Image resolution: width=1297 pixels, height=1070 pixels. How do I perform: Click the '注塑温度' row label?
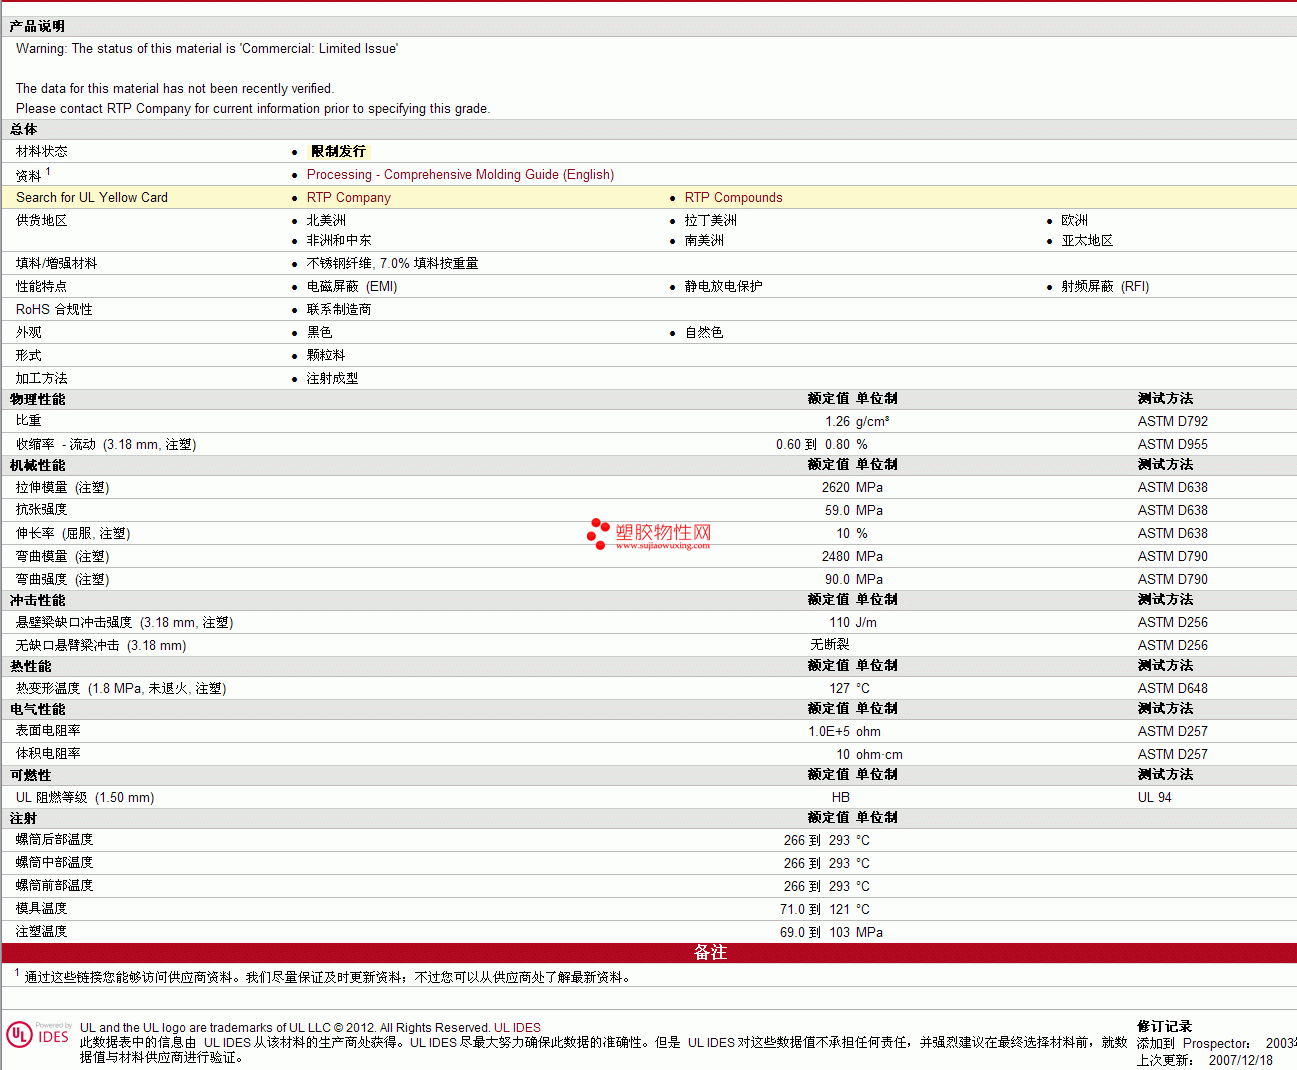pyautogui.click(x=41, y=932)
